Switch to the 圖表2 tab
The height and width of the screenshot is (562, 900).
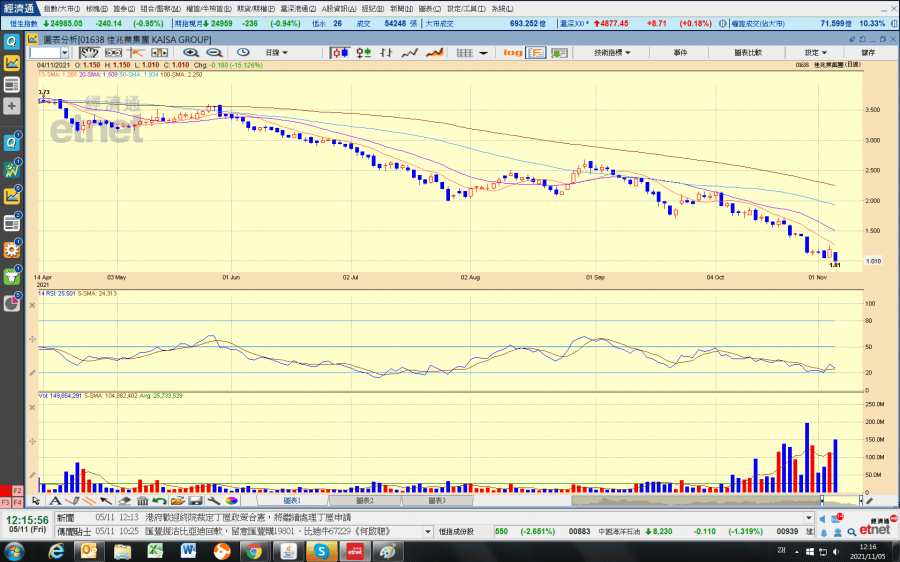point(364,500)
